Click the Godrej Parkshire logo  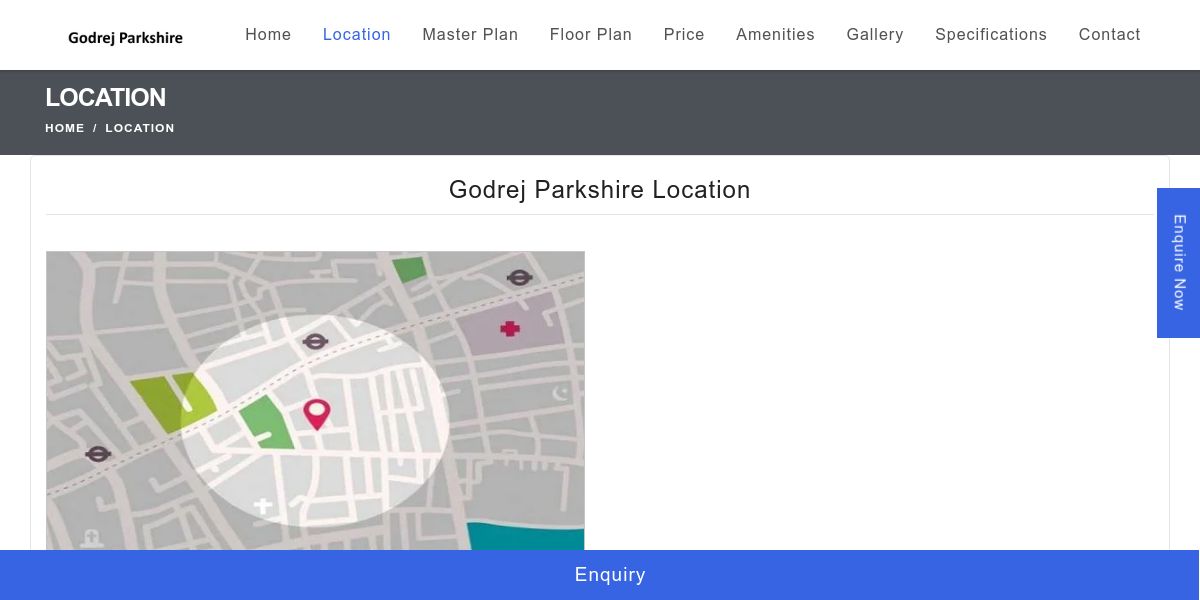125,38
